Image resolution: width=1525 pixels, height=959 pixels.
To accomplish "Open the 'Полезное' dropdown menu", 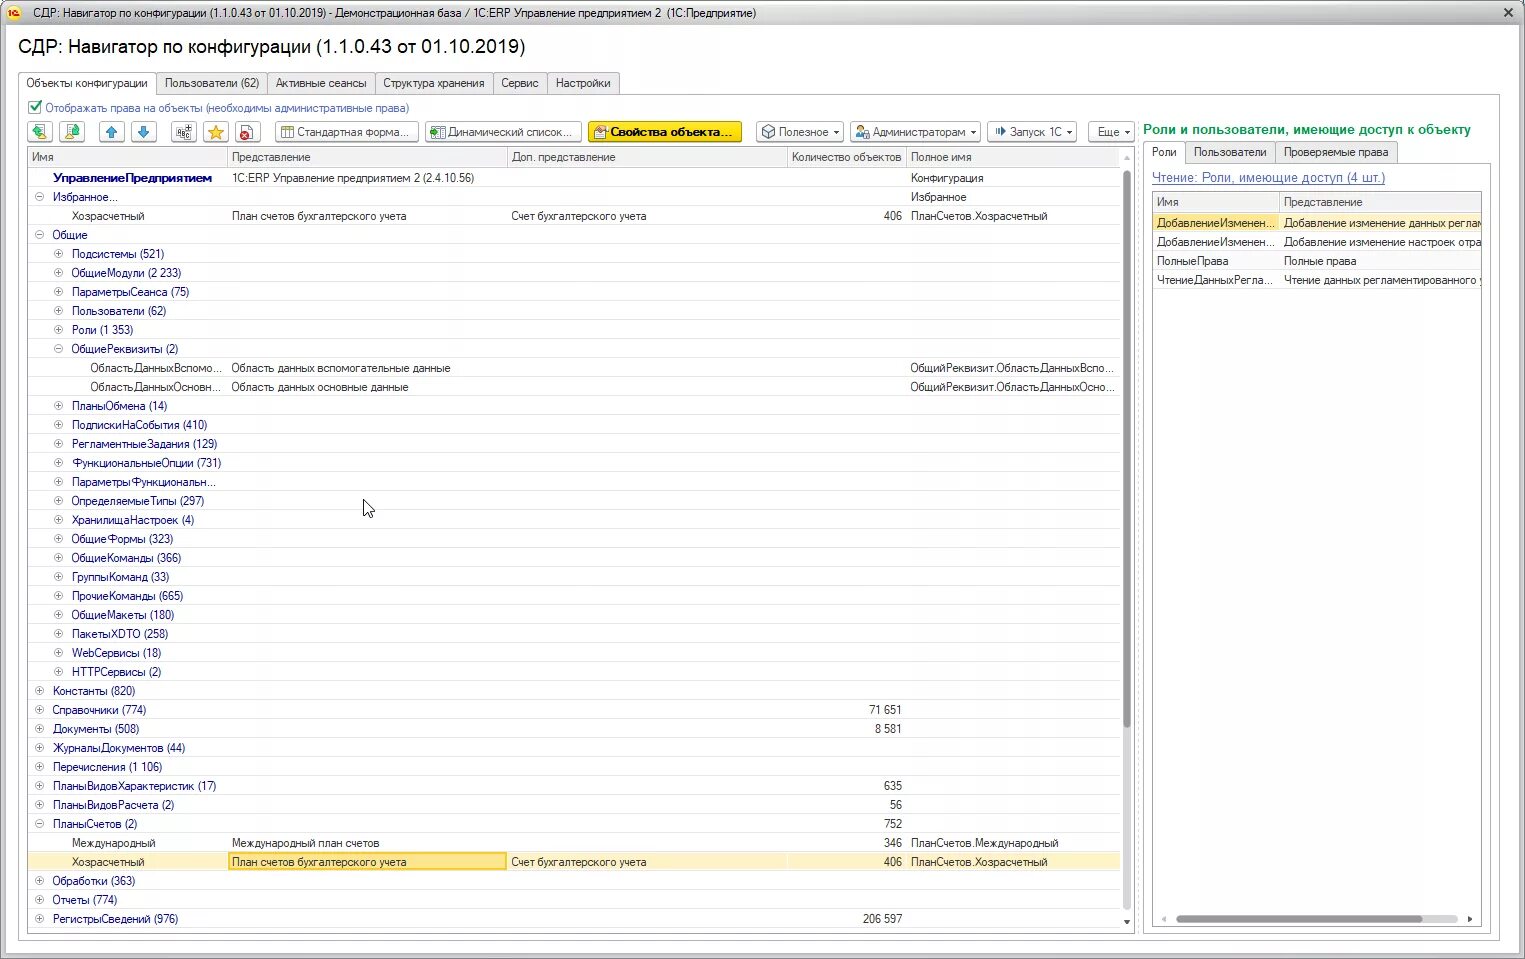I will pos(800,132).
